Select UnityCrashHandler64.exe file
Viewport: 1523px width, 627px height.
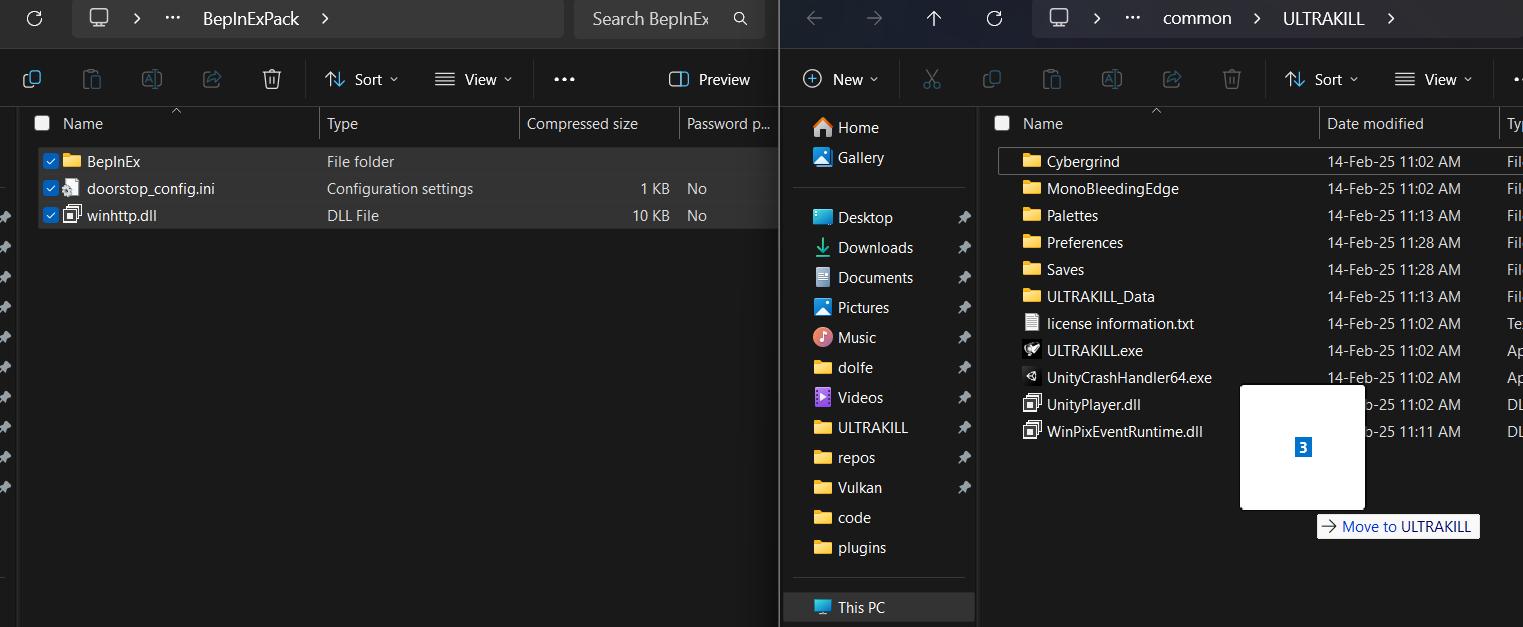coord(1129,377)
